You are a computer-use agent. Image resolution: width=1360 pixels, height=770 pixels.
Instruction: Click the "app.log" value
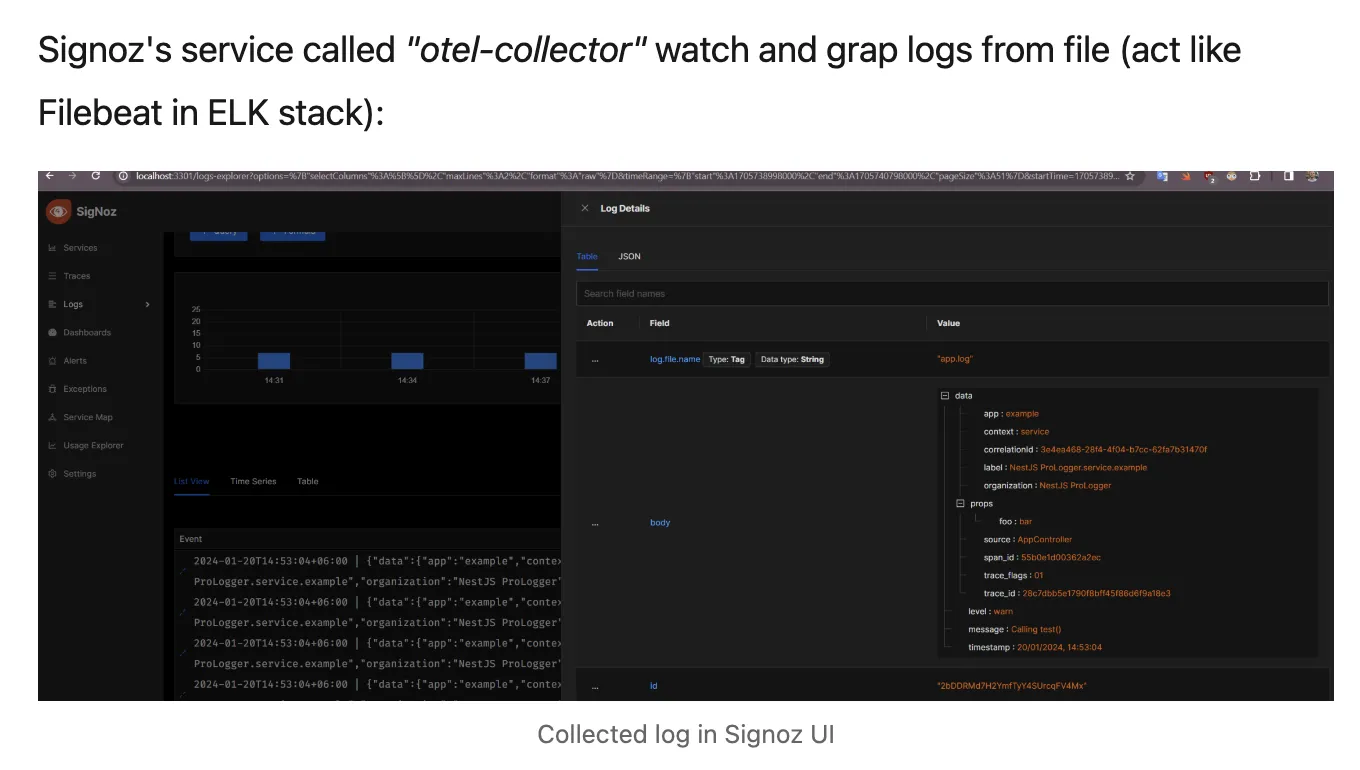(954, 359)
